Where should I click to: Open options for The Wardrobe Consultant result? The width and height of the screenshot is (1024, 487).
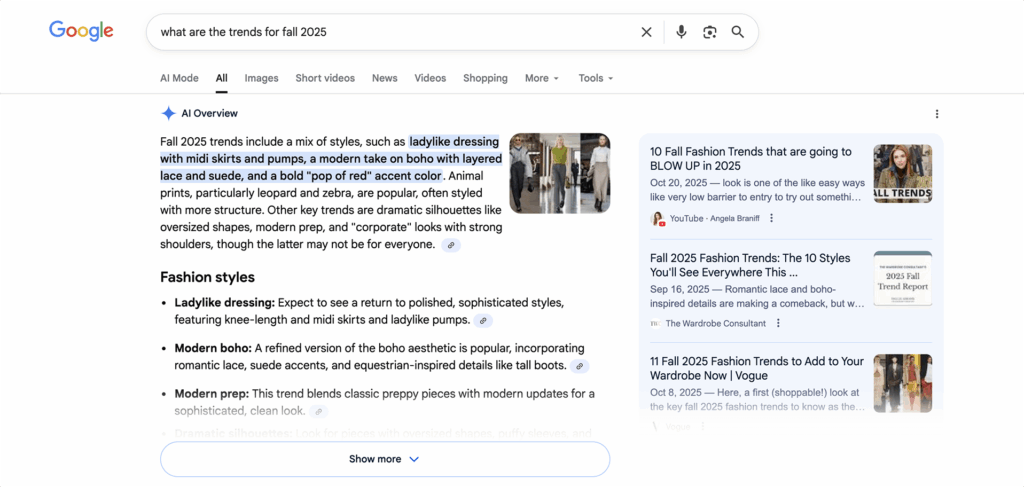778,323
